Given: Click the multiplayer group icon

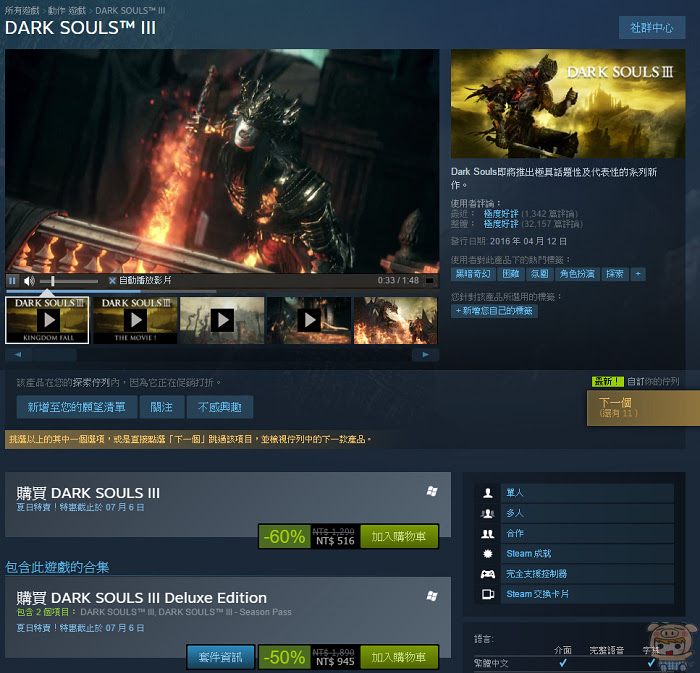Looking at the screenshot, I should point(488,513).
